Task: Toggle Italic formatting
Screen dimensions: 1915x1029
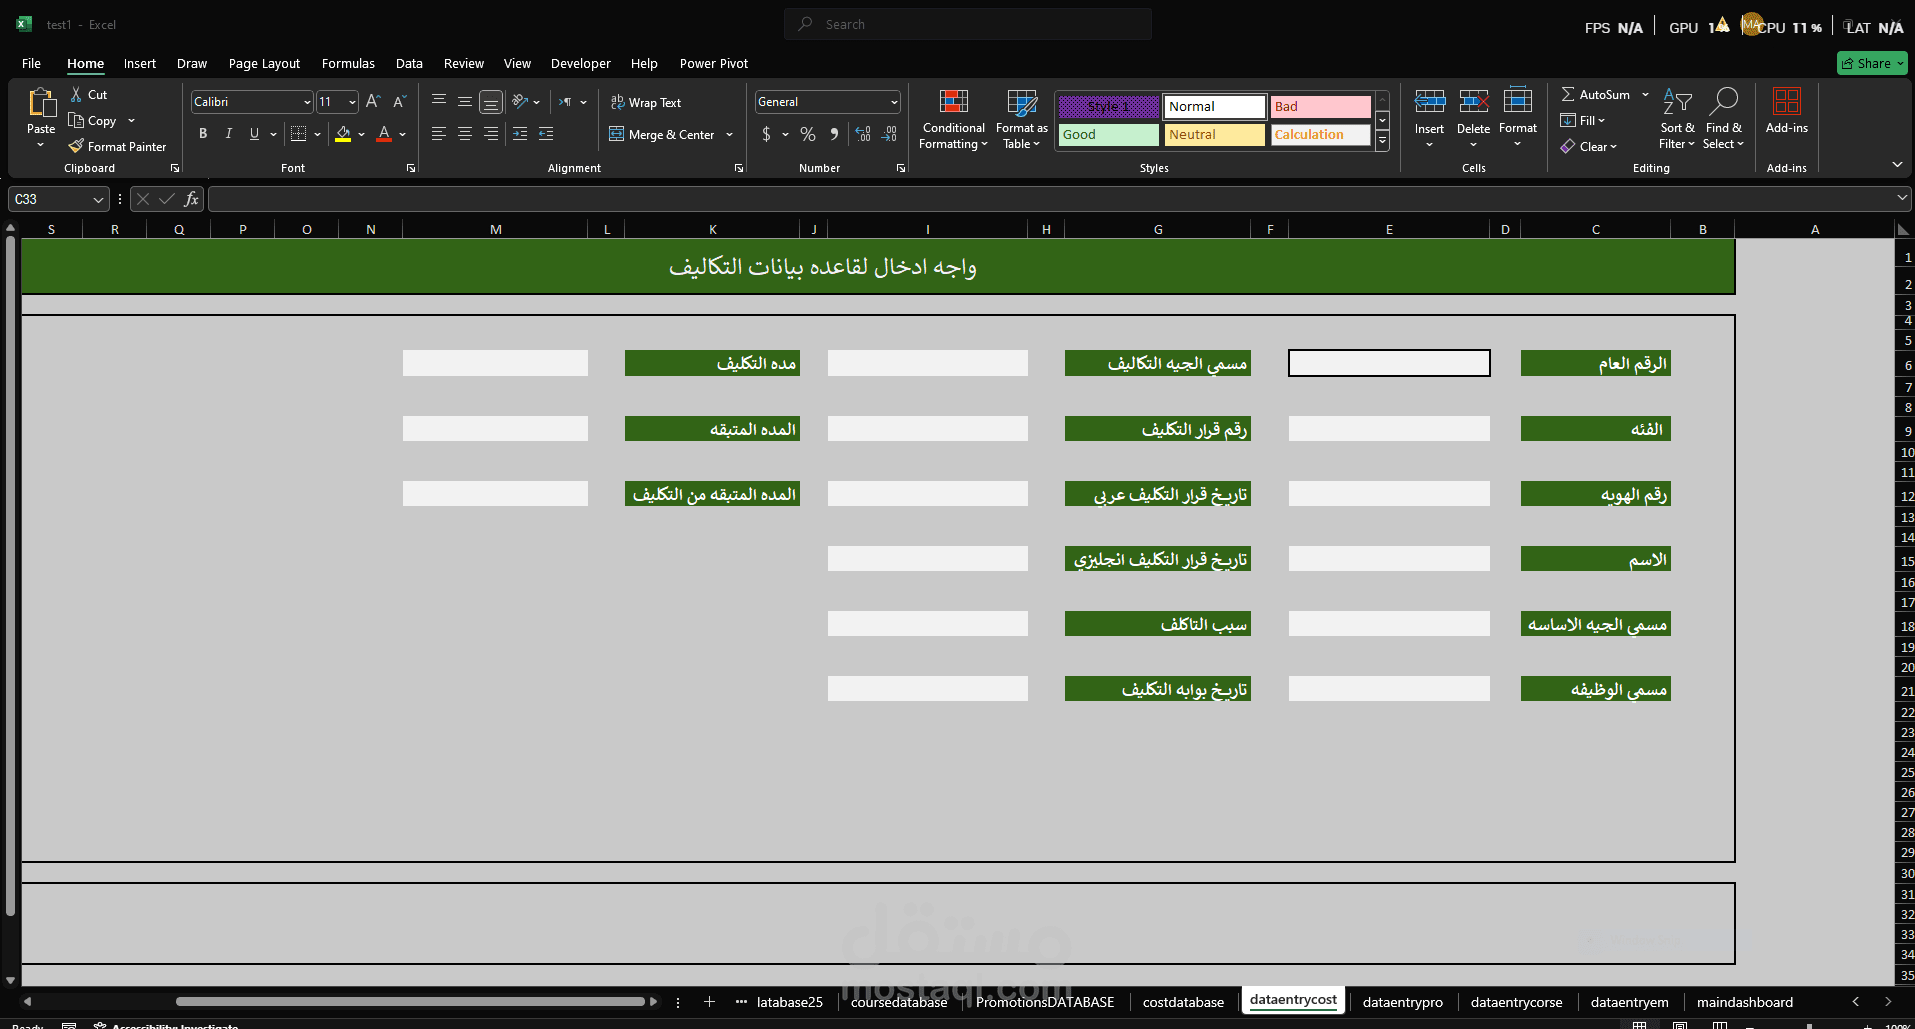Action: [x=229, y=134]
